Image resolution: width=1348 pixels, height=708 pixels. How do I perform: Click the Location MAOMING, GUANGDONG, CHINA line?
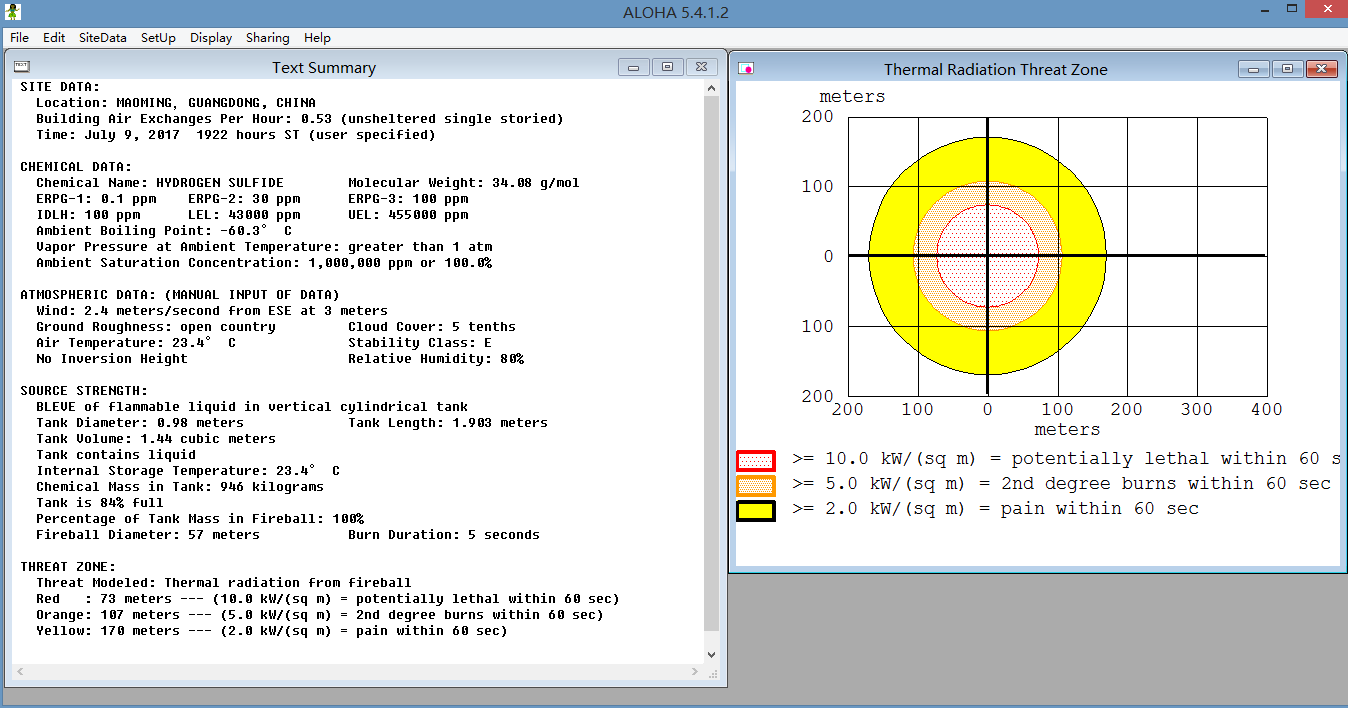click(x=176, y=103)
